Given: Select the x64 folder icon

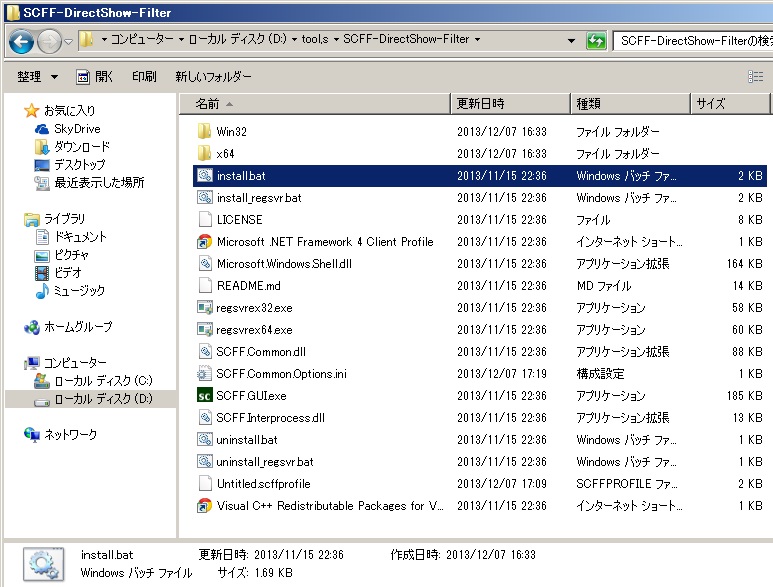Looking at the screenshot, I should 204,153.
